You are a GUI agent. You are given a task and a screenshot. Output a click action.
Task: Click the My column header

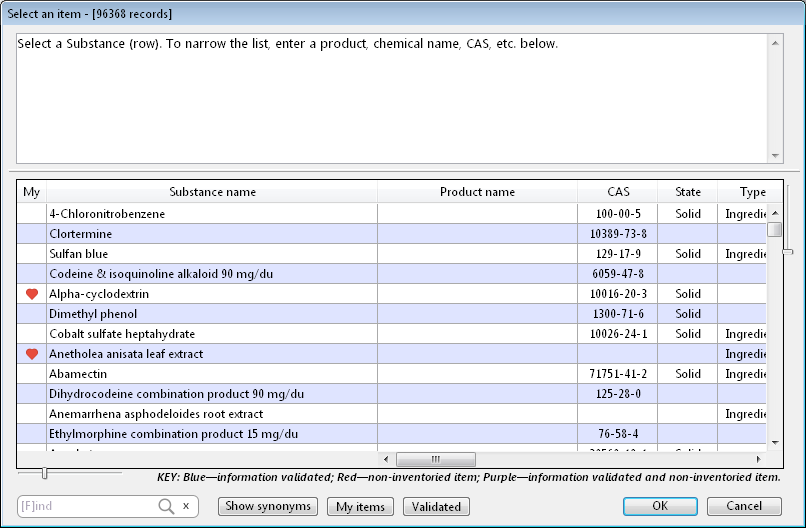click(x=31, y=192)
